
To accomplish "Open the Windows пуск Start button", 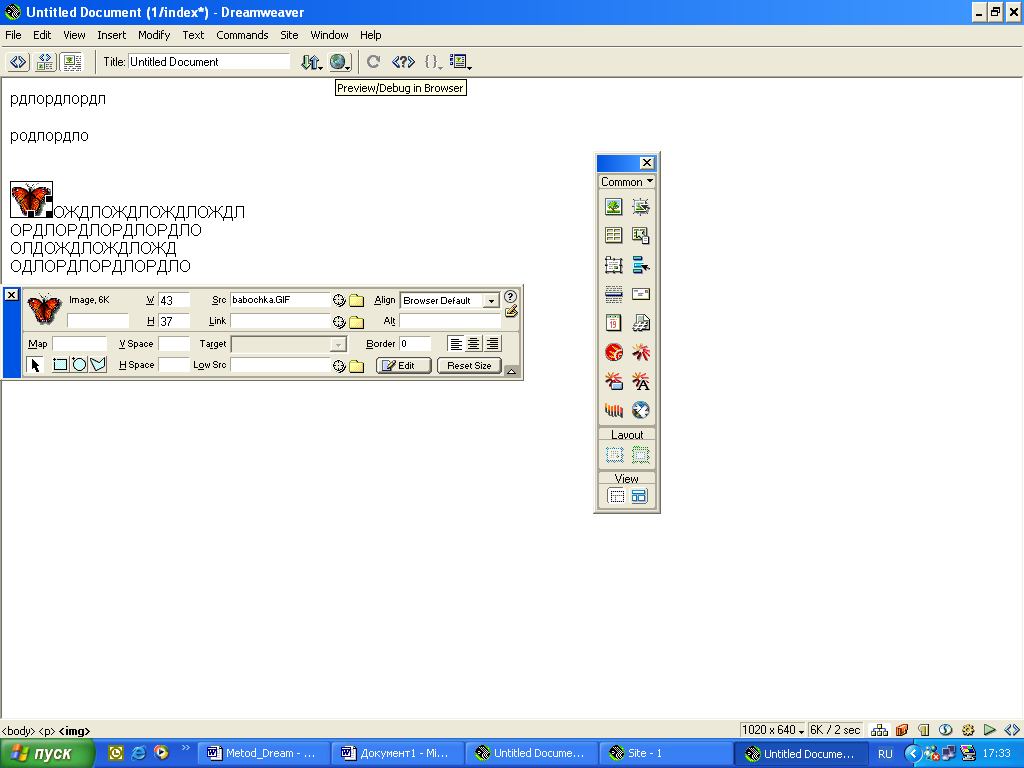I will tap(47, 753).
